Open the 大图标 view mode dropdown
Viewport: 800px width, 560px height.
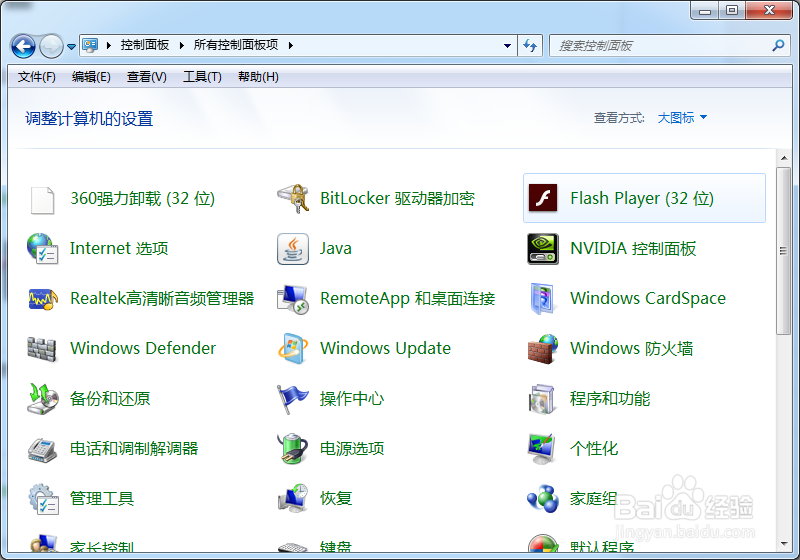(682, 118)
